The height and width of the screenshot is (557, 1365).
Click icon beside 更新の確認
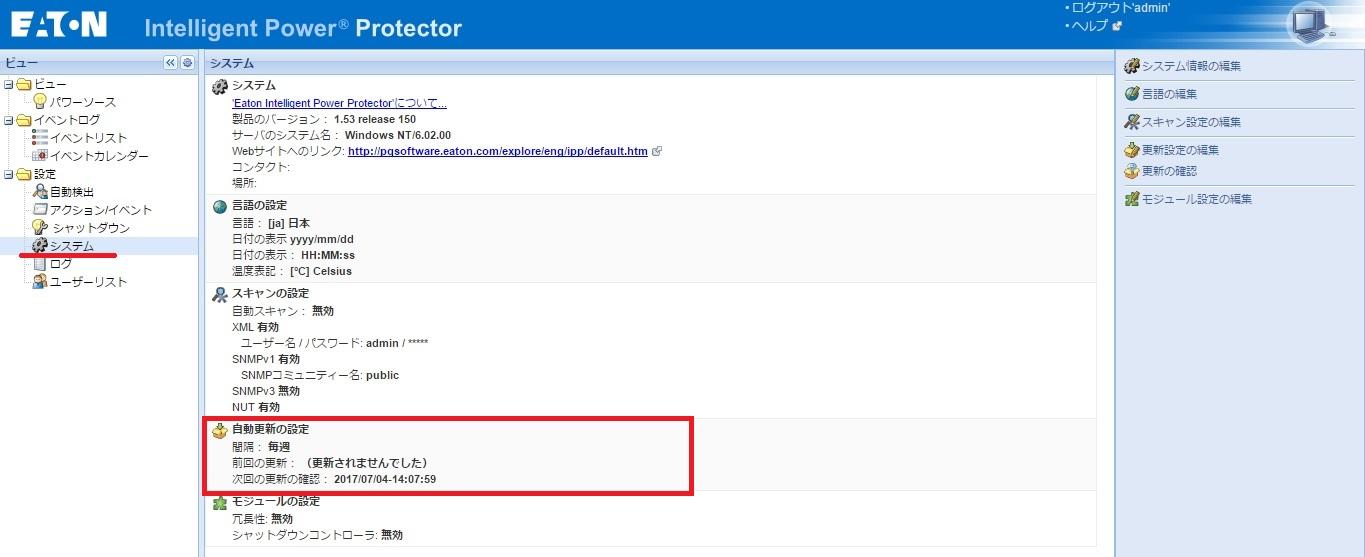[1132, 171]
